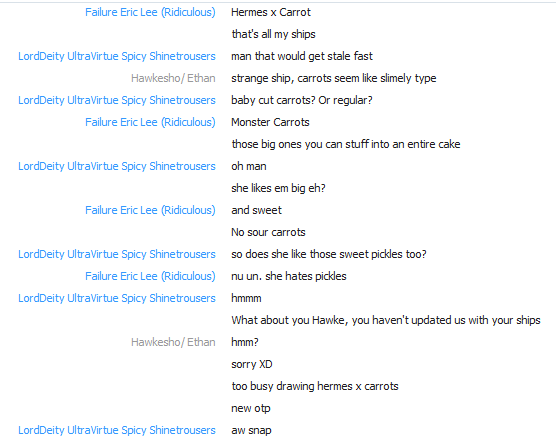This screenshot has width=556, height=440.
Task: Click Failure Eric Lee name beside 'Monster Carrots'
Action: click(x=150, y=122)
